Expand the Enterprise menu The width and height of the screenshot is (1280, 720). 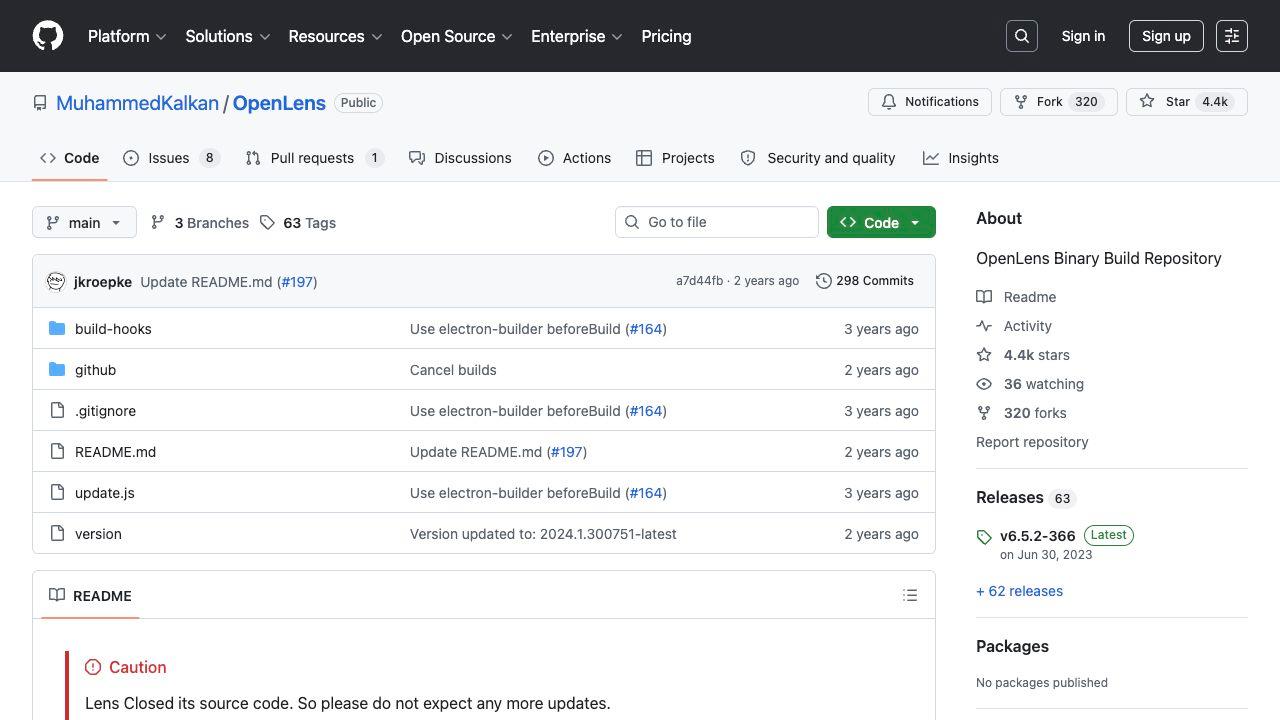pyautogui.click(x=577, y=36)
